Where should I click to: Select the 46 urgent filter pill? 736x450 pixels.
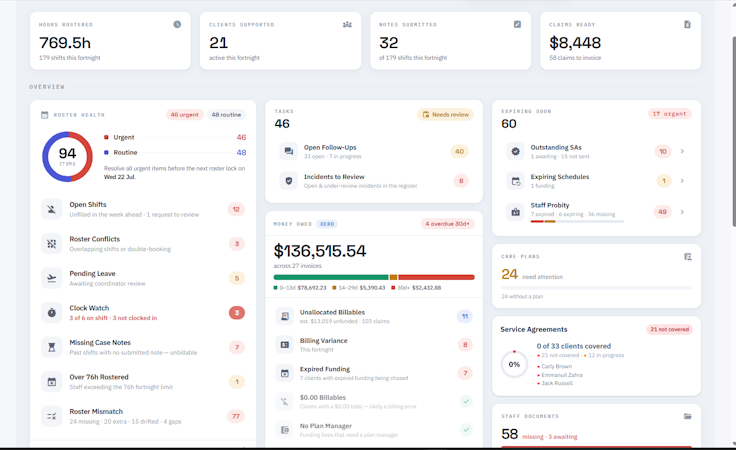pos(184,114)
